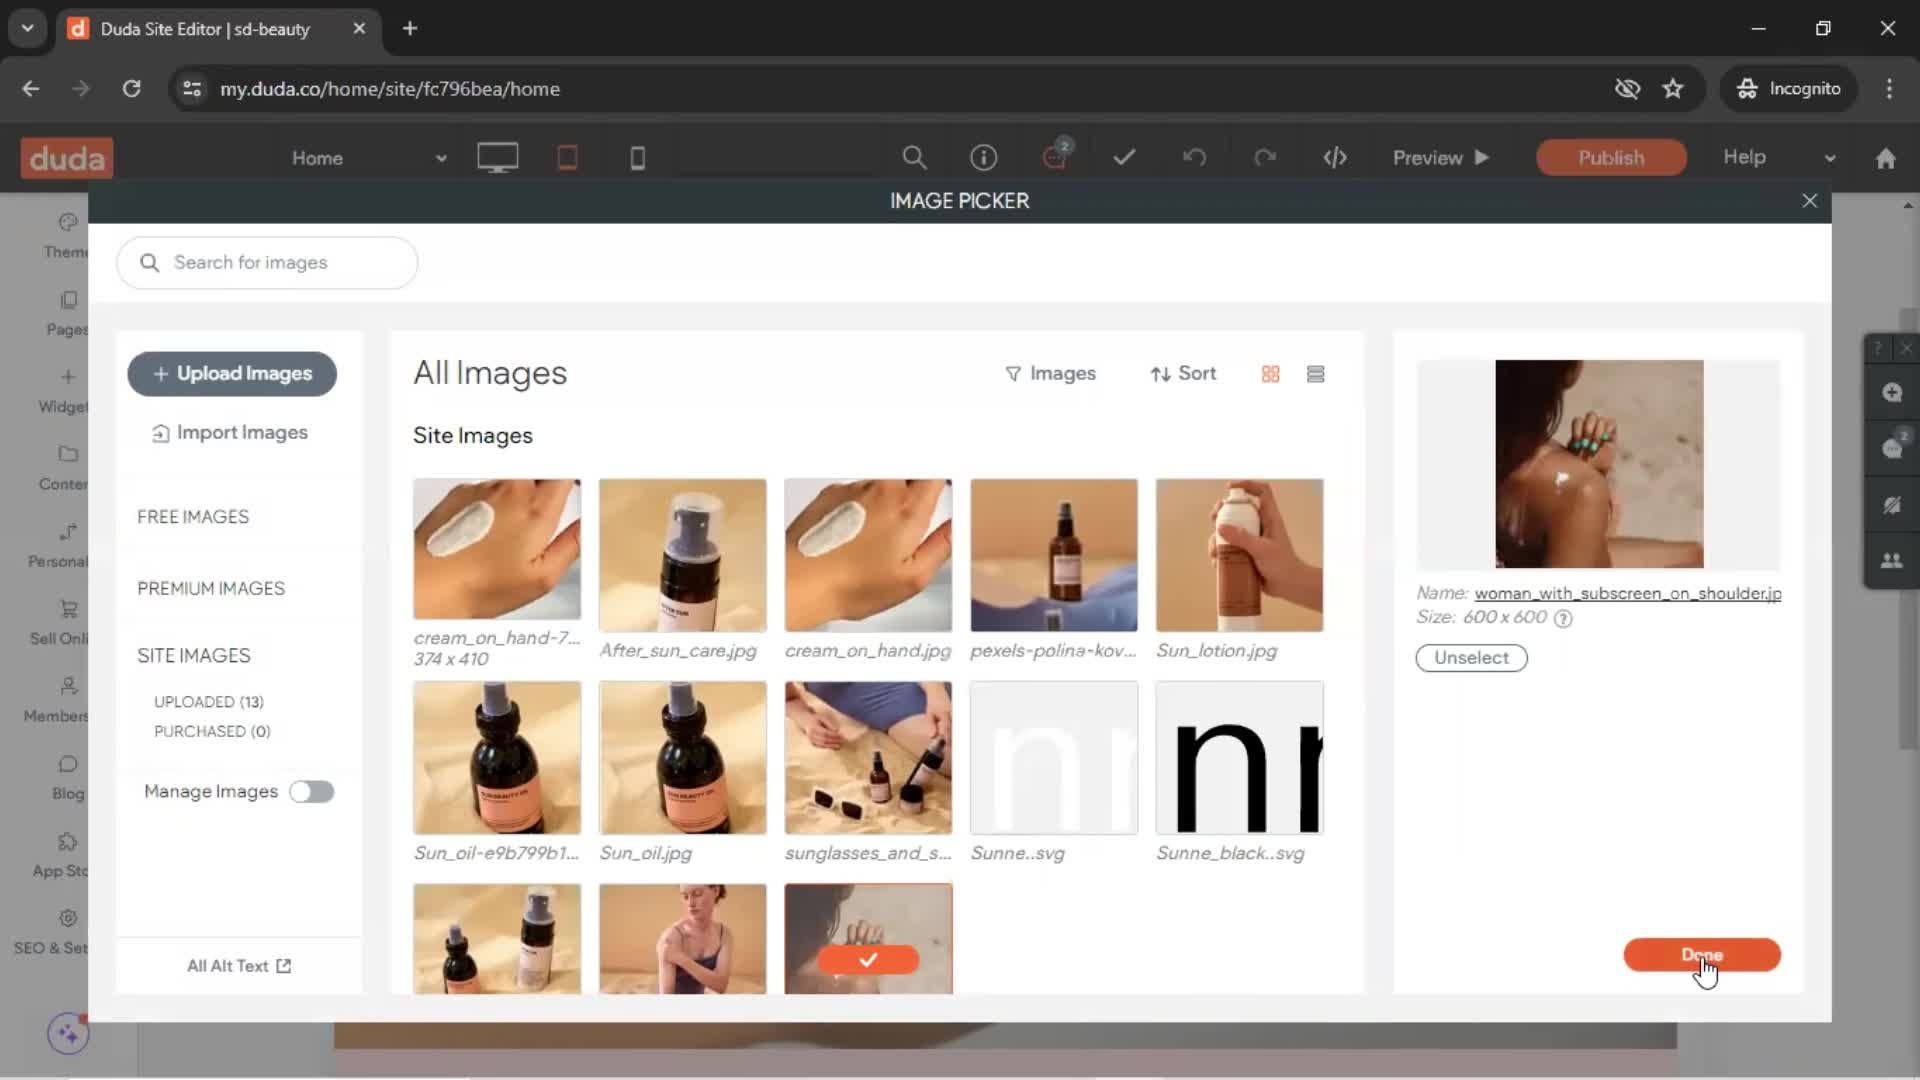Open site Preview
Viewport: 1920px width, 1080px height.
click(x=1441, y=158)
